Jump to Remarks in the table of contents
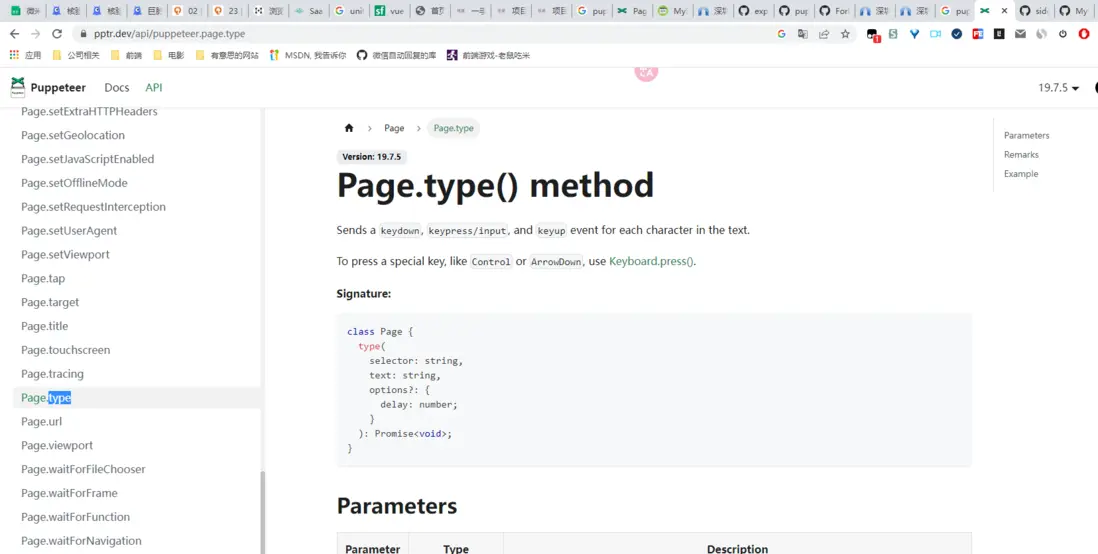Image resolution: width=1098 pixels, height=554 pixels. coord(1021,155)
